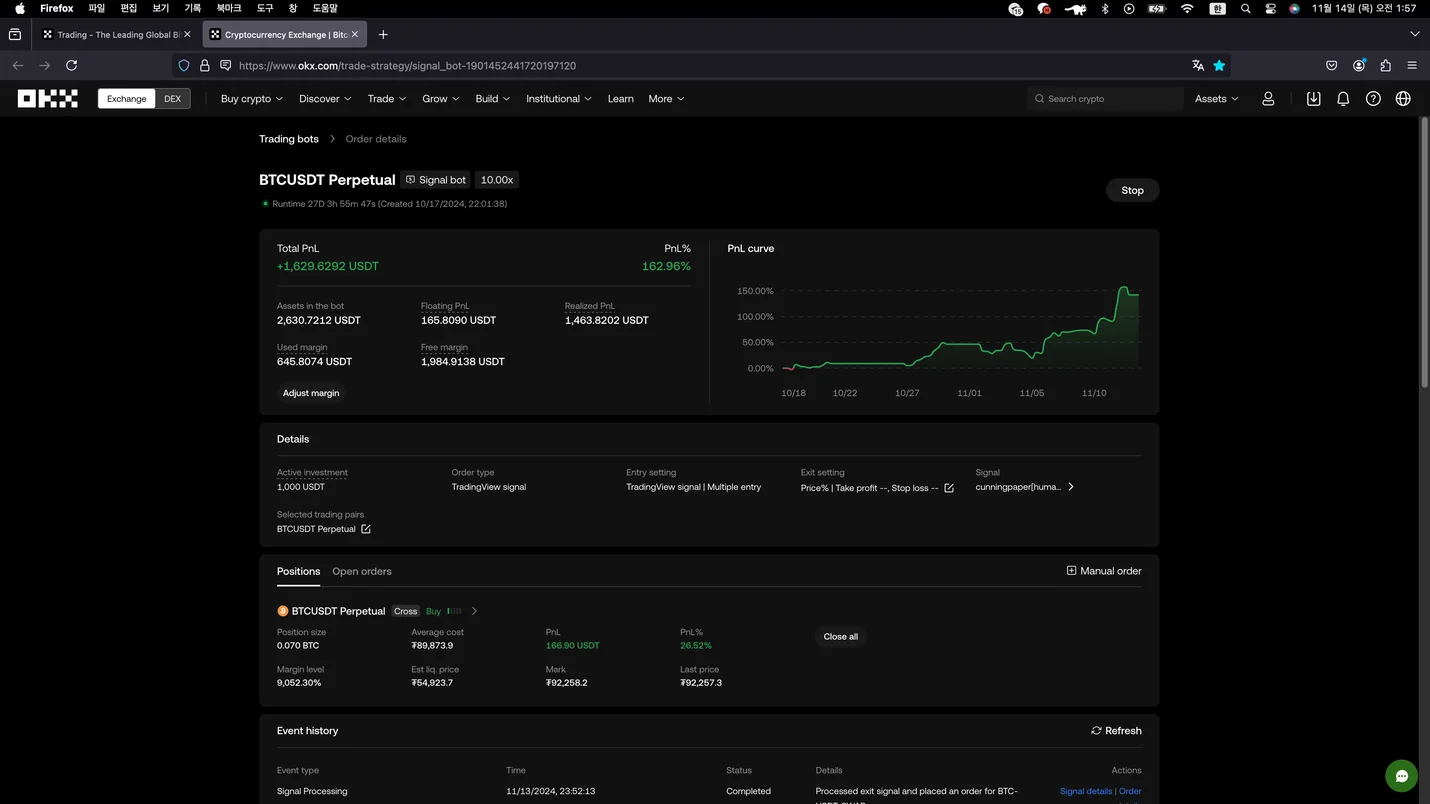Click the Signal bot tag
This screenshot has height=804, width=1430.
coord(436,180)
